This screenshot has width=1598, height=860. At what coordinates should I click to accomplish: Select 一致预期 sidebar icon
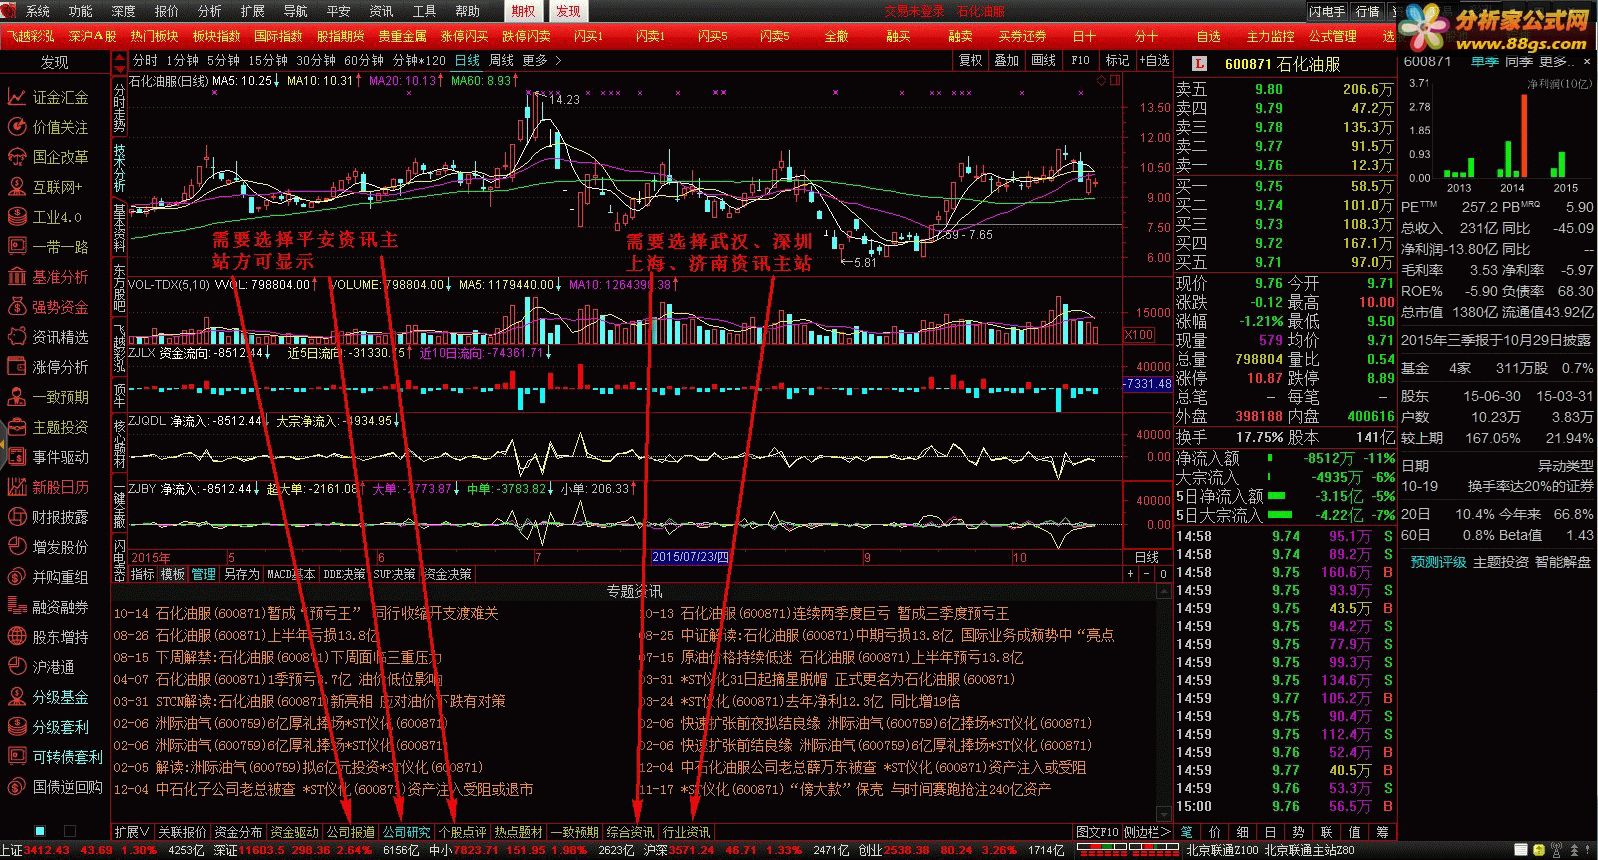pos(16,397)
